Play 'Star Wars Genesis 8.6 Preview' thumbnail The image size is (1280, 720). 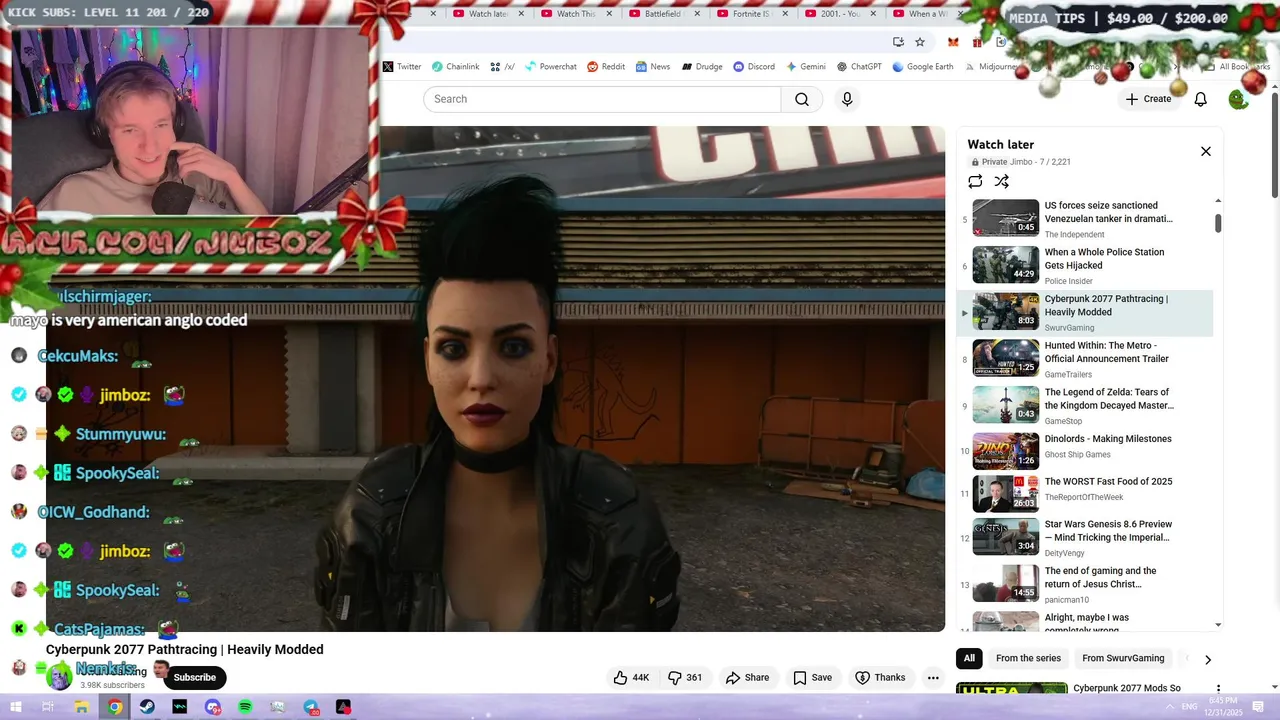(x=1005, y=537)
